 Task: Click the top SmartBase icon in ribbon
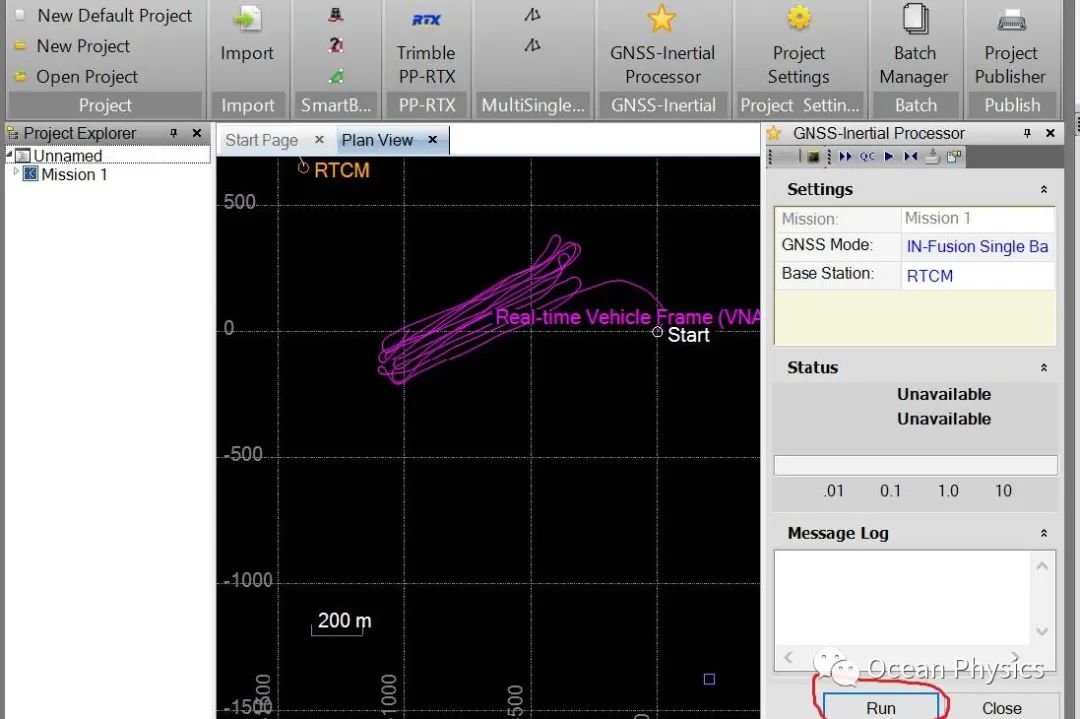pyautogui.click(x=337, y=16)
